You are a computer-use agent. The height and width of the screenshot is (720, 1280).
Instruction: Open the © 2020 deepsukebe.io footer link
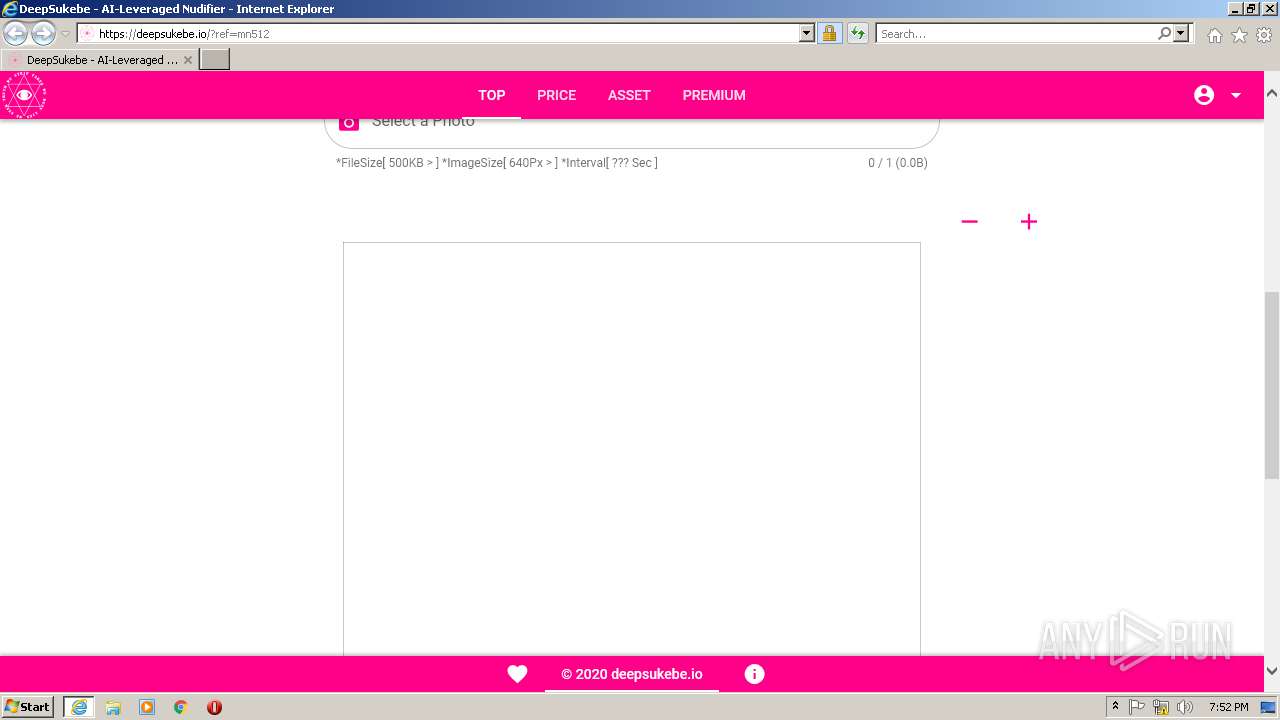coord(632,674)
